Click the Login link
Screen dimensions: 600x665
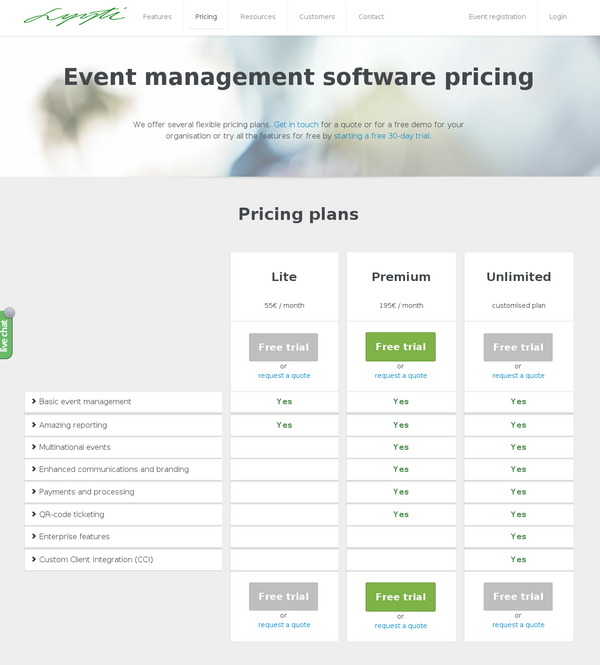coord(558,17)
